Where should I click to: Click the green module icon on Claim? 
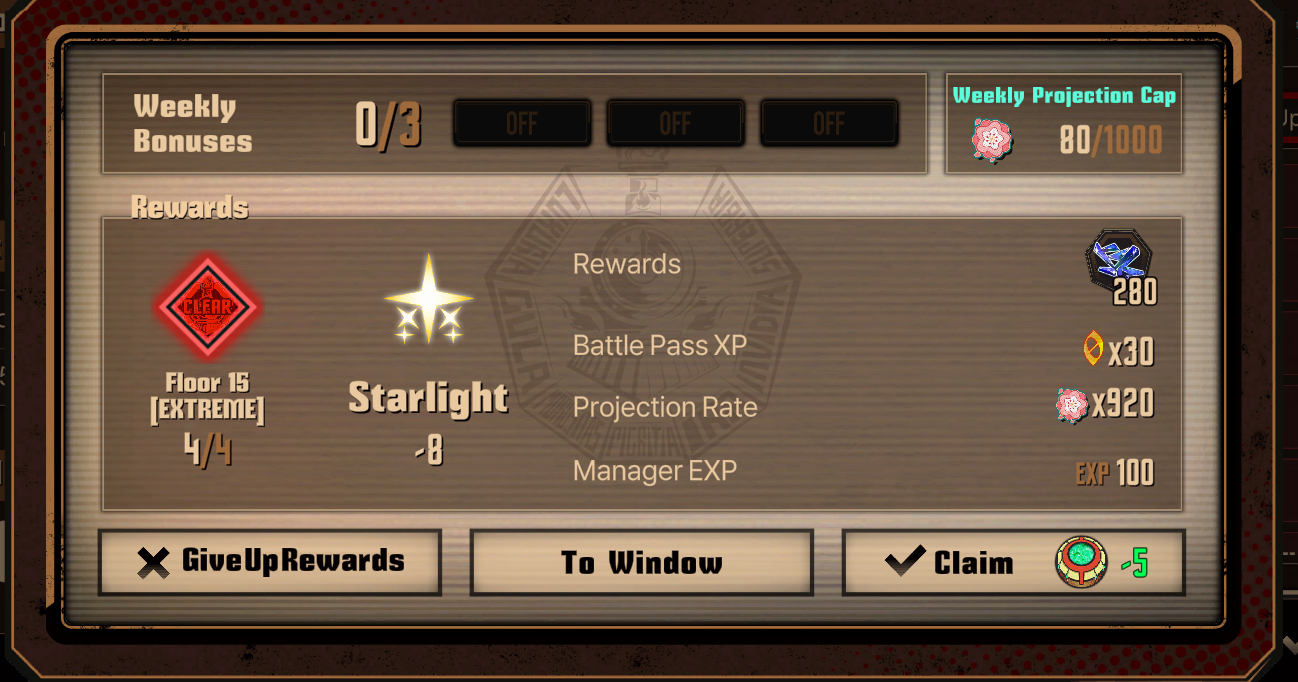(1082, 562)
